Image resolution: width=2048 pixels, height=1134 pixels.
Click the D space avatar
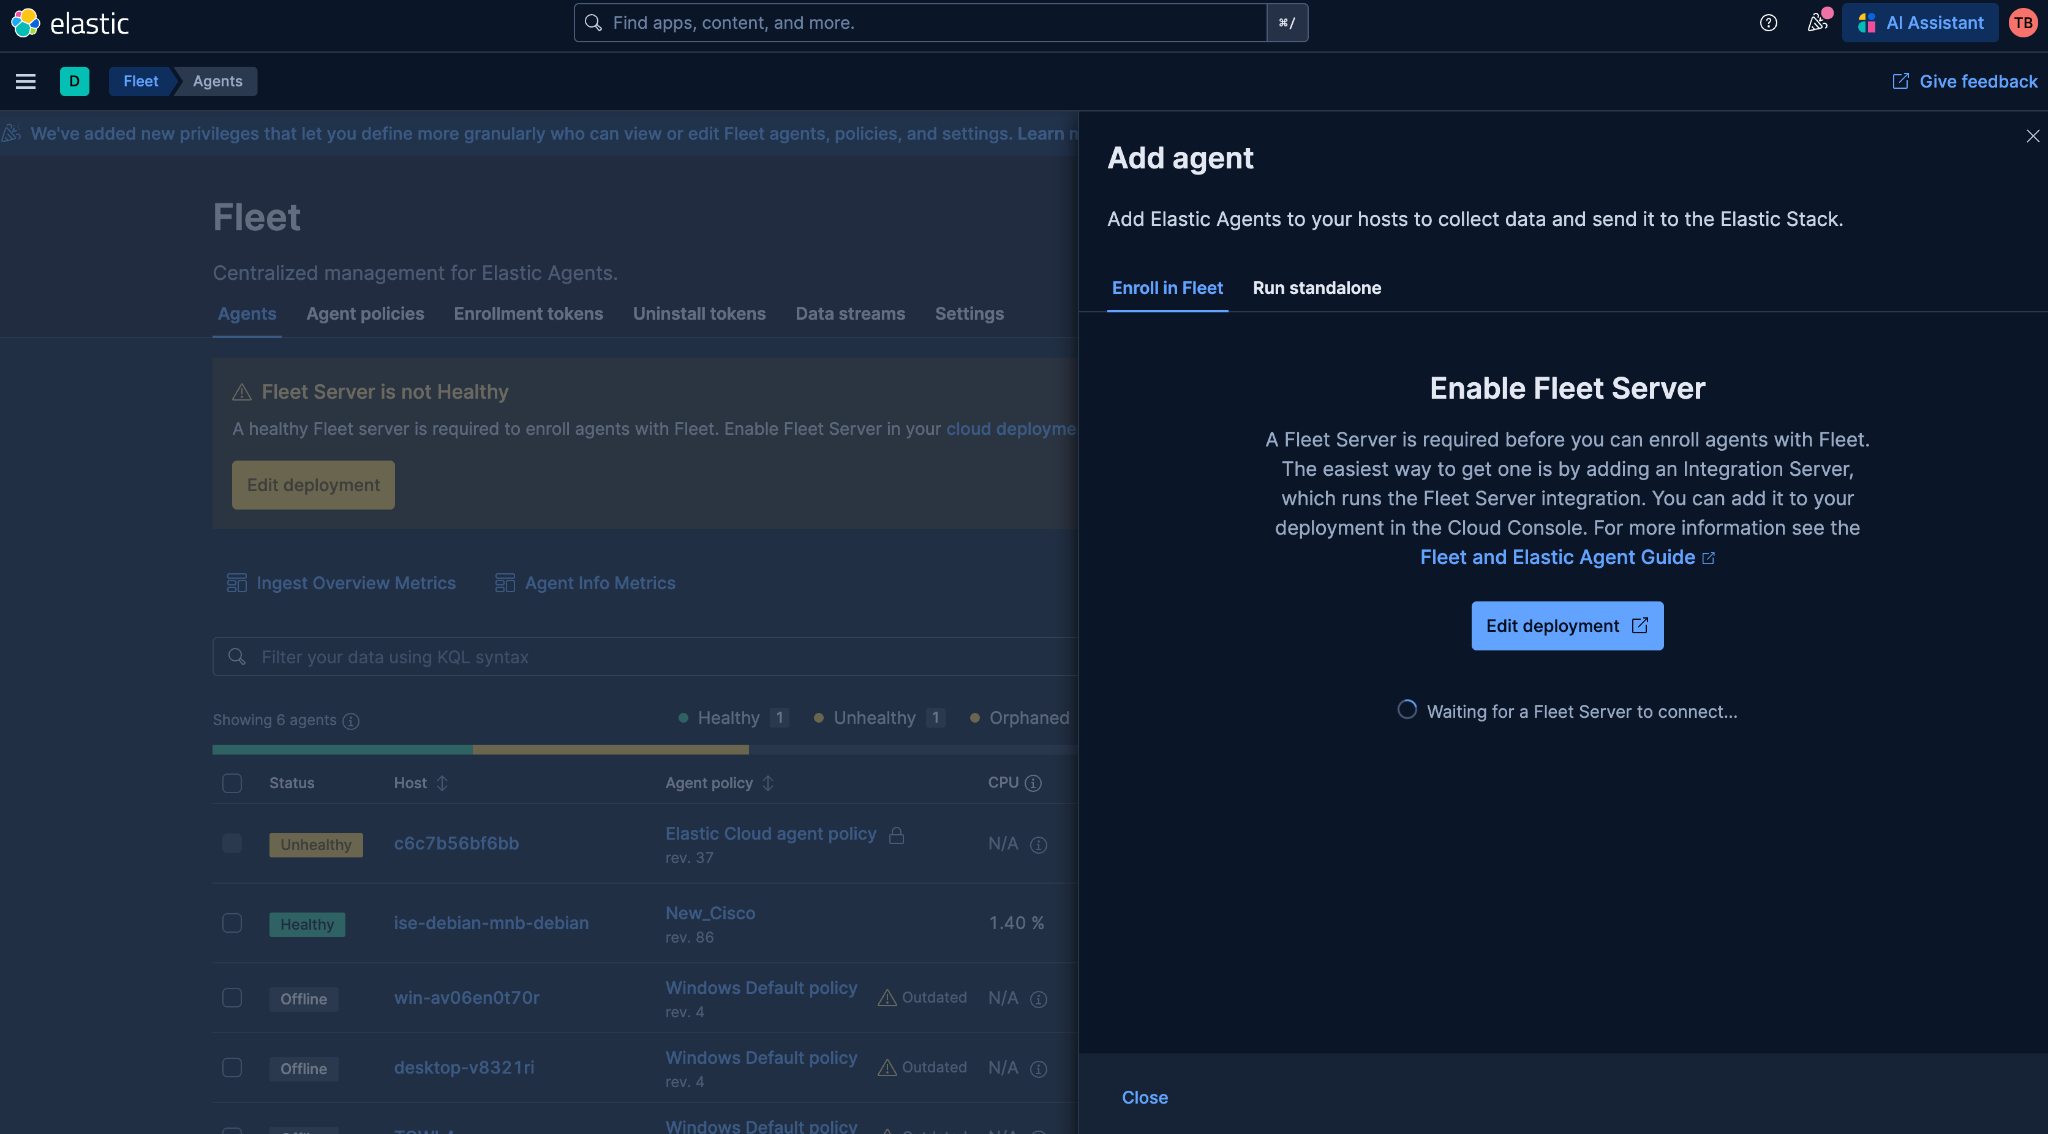[74, 81]
